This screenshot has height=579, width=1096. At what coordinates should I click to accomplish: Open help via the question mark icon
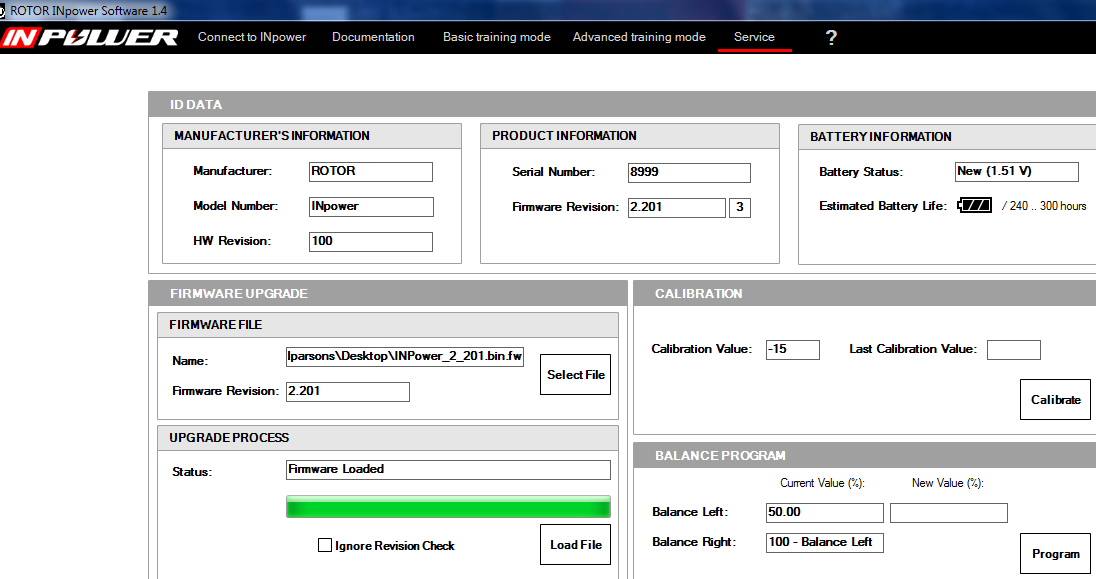(831, 37)
